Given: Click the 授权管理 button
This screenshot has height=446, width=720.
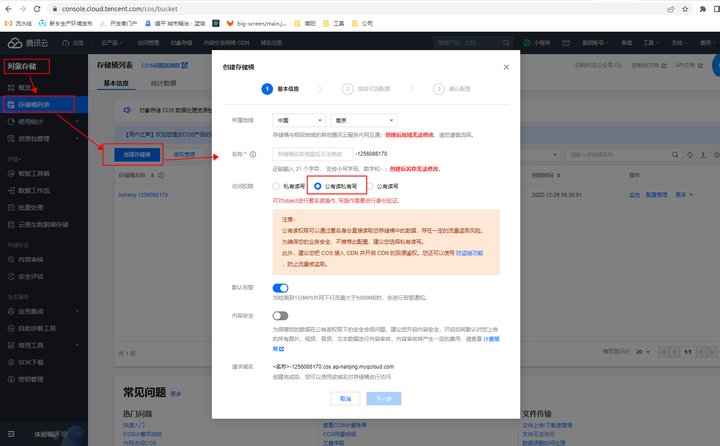Looking at the screenshot, I should tap(184, 155).
